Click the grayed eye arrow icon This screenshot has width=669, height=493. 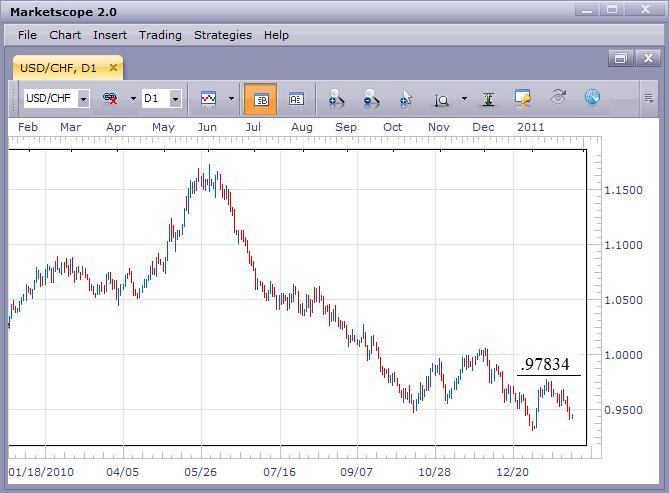tap(558, 97)
